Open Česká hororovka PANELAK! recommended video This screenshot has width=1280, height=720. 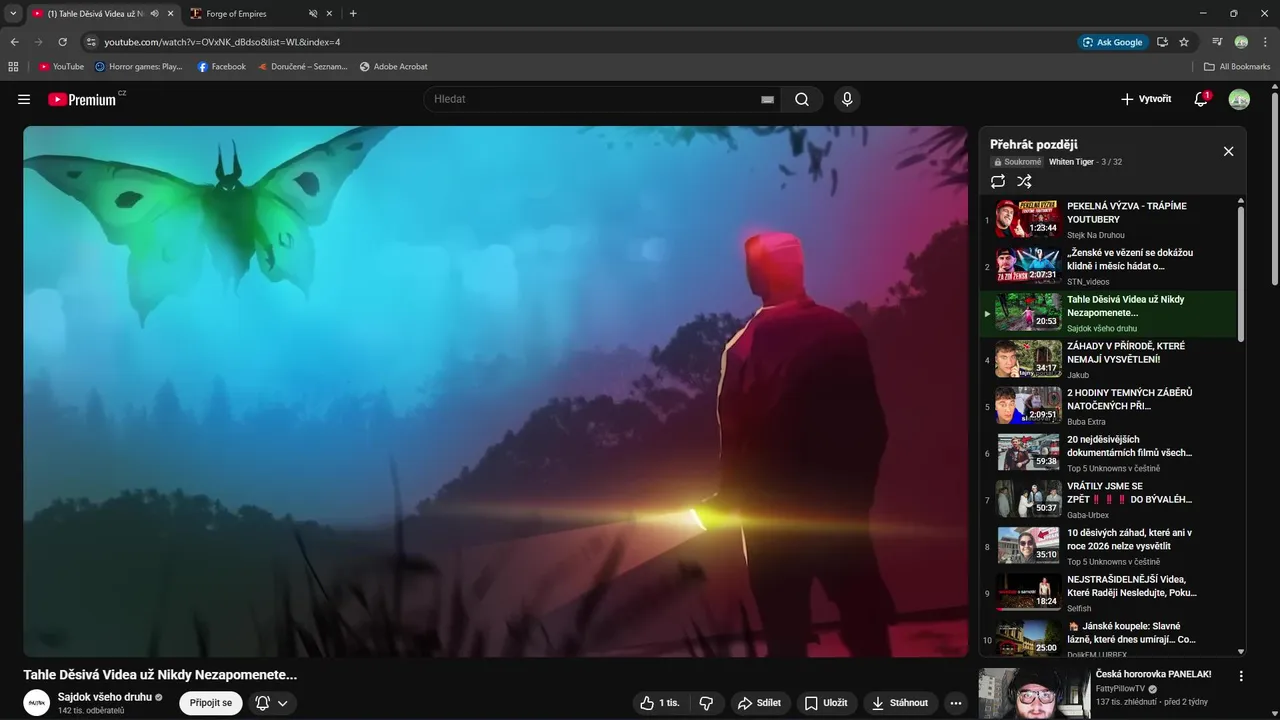pyautogui.click(x=1153, y=674)
